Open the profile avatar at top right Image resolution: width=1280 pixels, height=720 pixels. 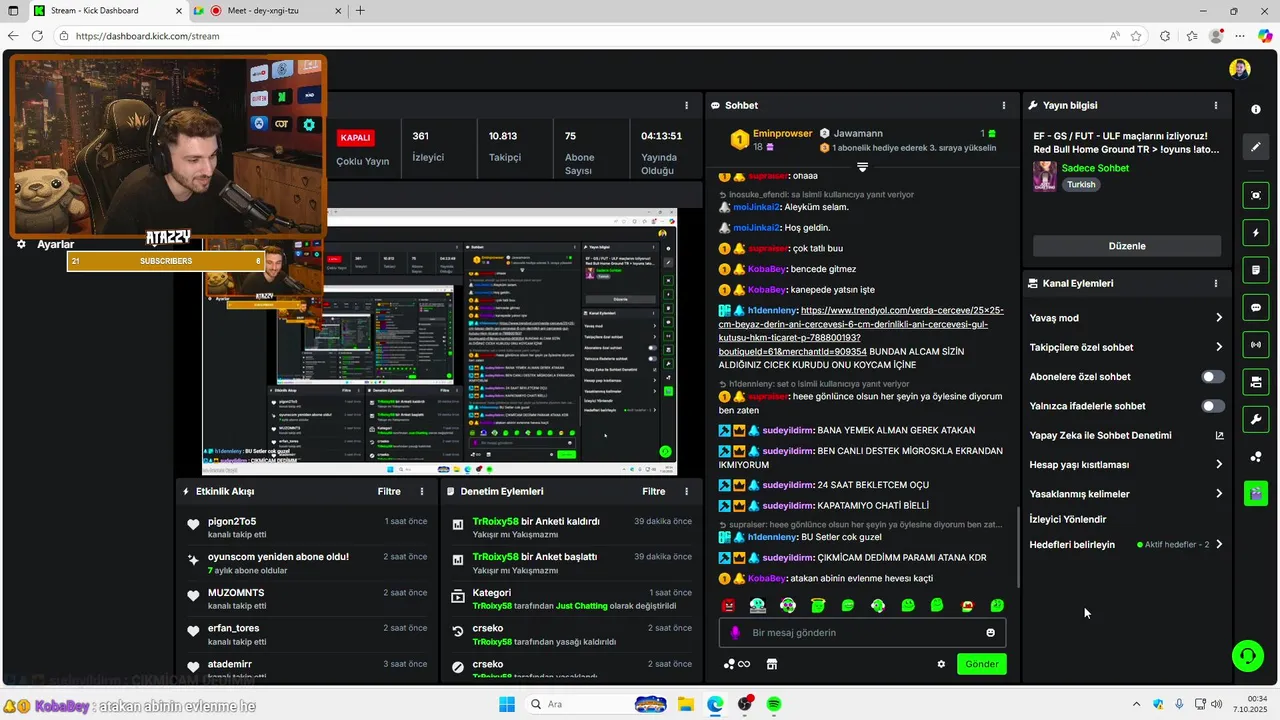(1240, 69)
